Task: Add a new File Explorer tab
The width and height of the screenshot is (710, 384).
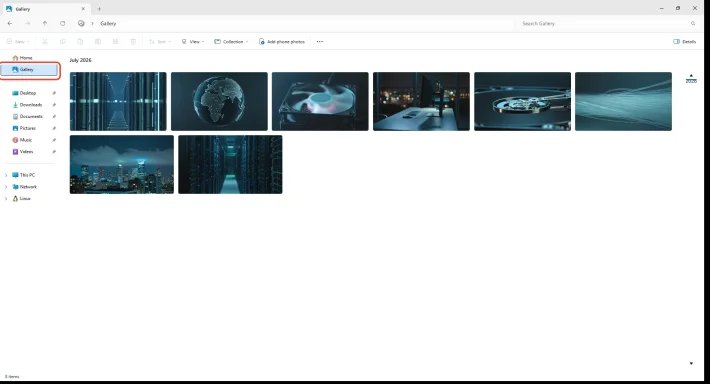Action: point(99,9)
